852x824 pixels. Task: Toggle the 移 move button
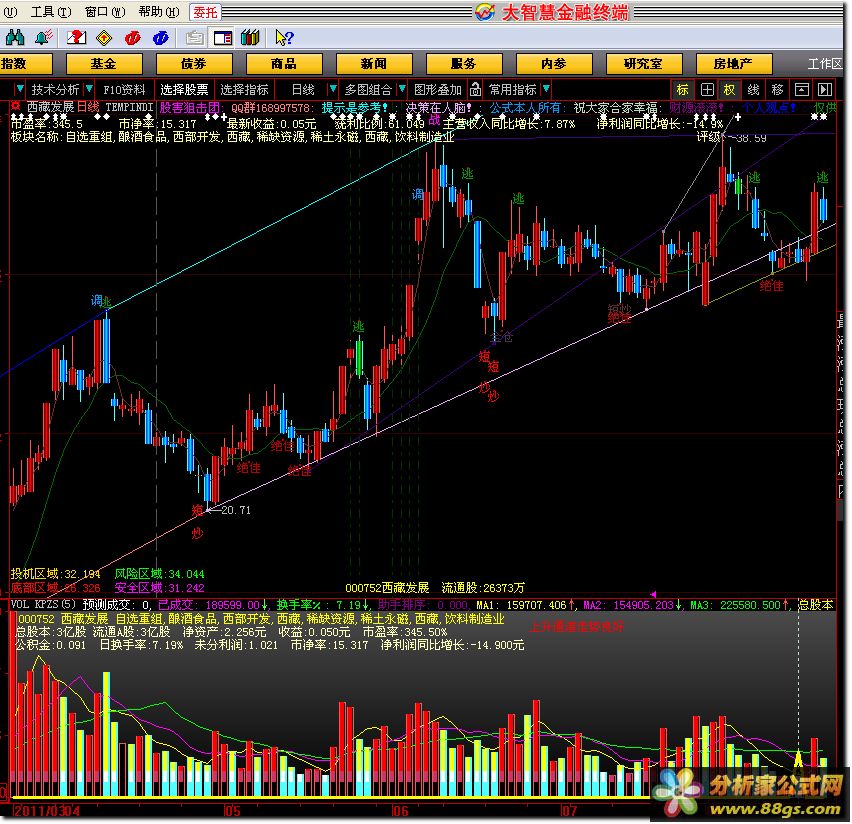pyautogui.click(x=778, y=89)
